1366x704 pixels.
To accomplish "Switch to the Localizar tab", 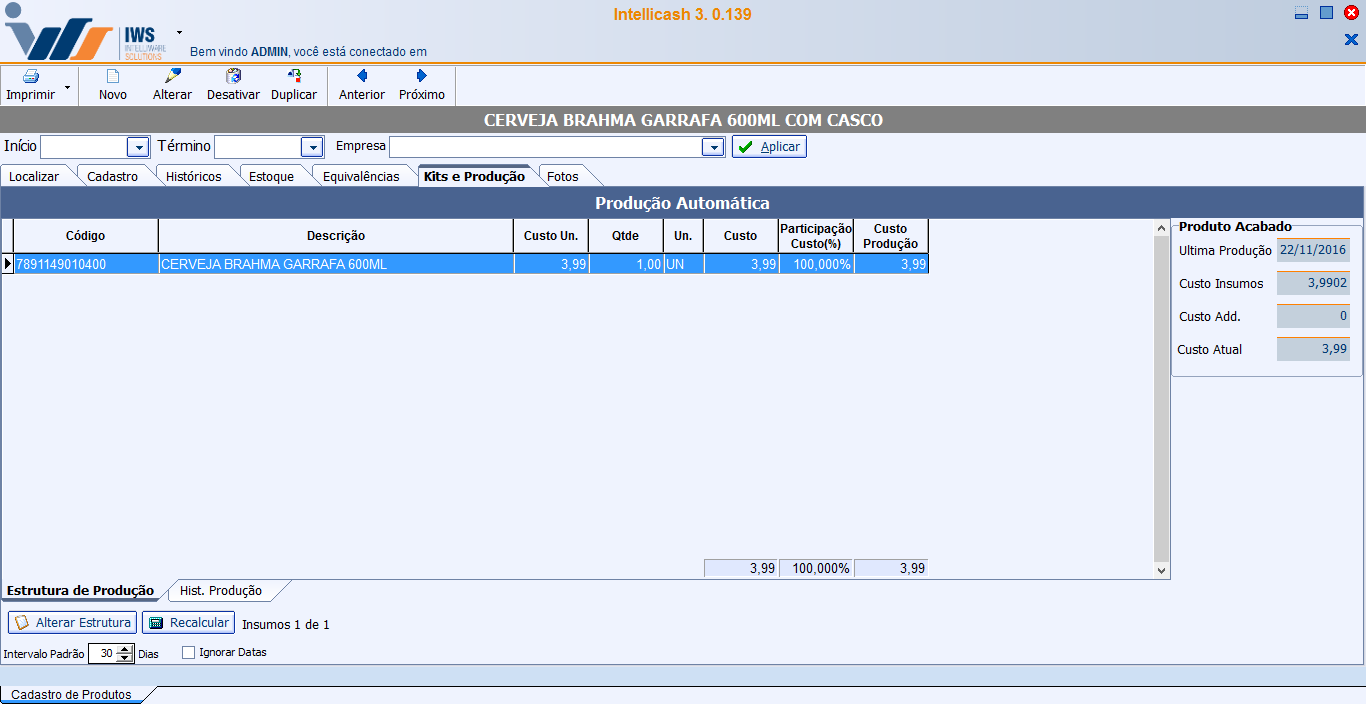I will point(34,177).
